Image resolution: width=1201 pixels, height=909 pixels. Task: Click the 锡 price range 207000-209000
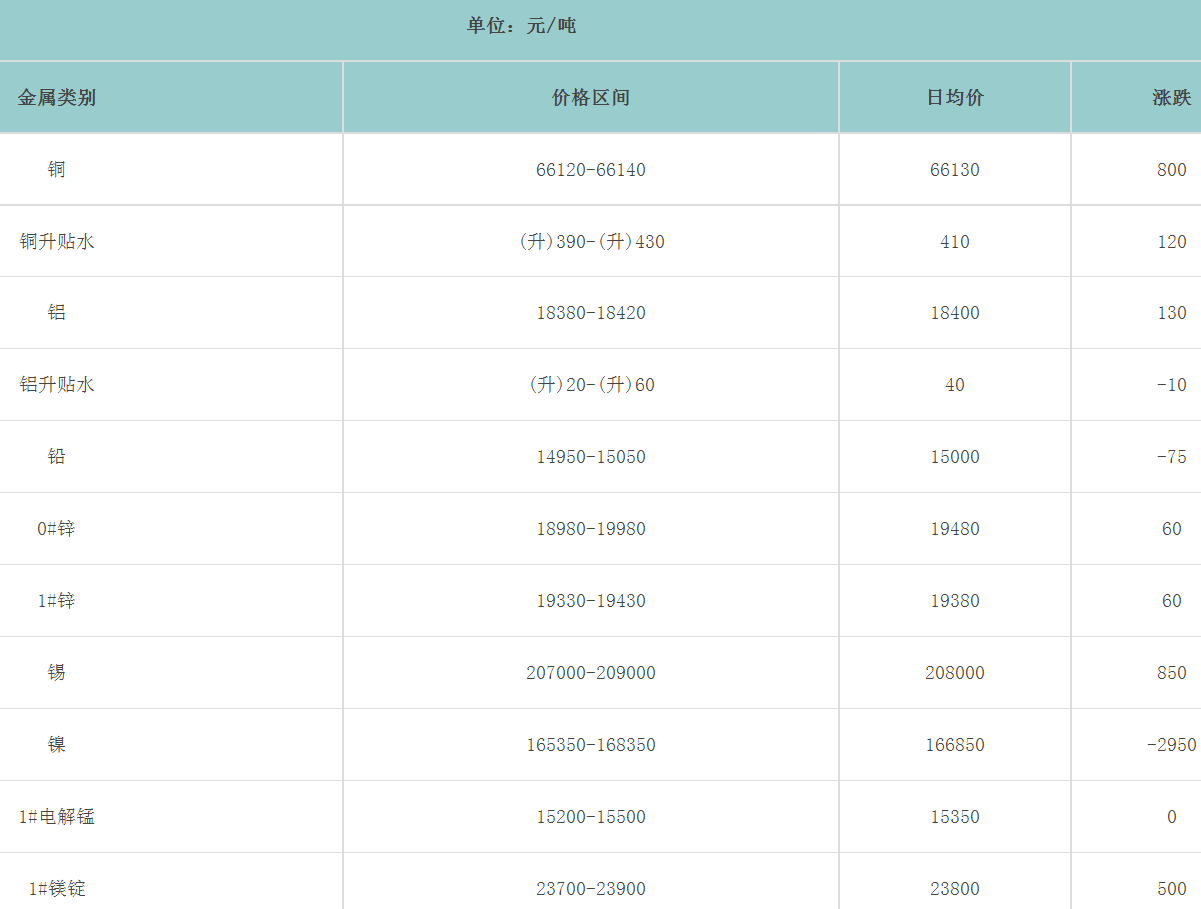[x=591, y=673]
